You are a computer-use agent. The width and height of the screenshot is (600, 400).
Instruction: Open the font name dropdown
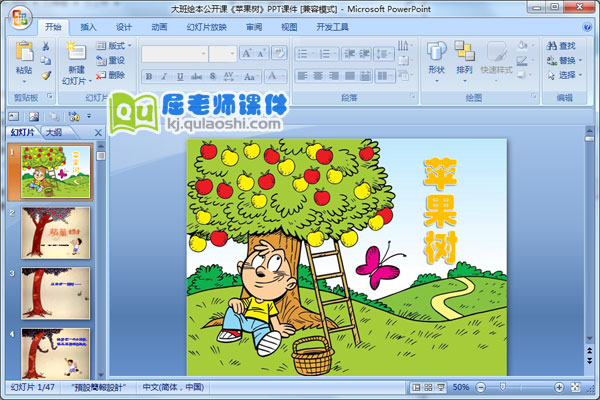pyautogui.click(x=204, y=54)
